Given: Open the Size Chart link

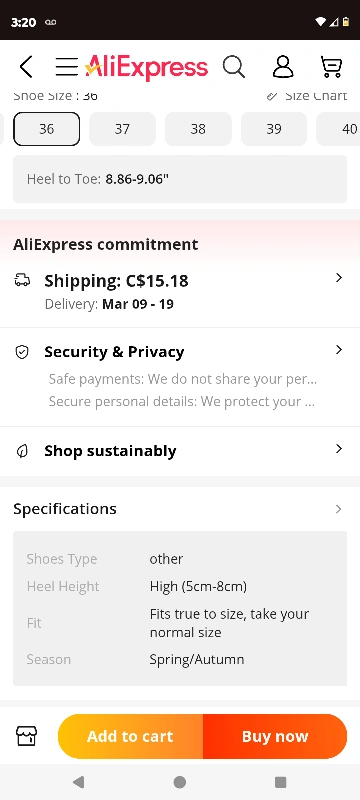Looking at the screenshot, I should (x=307, y=95).
